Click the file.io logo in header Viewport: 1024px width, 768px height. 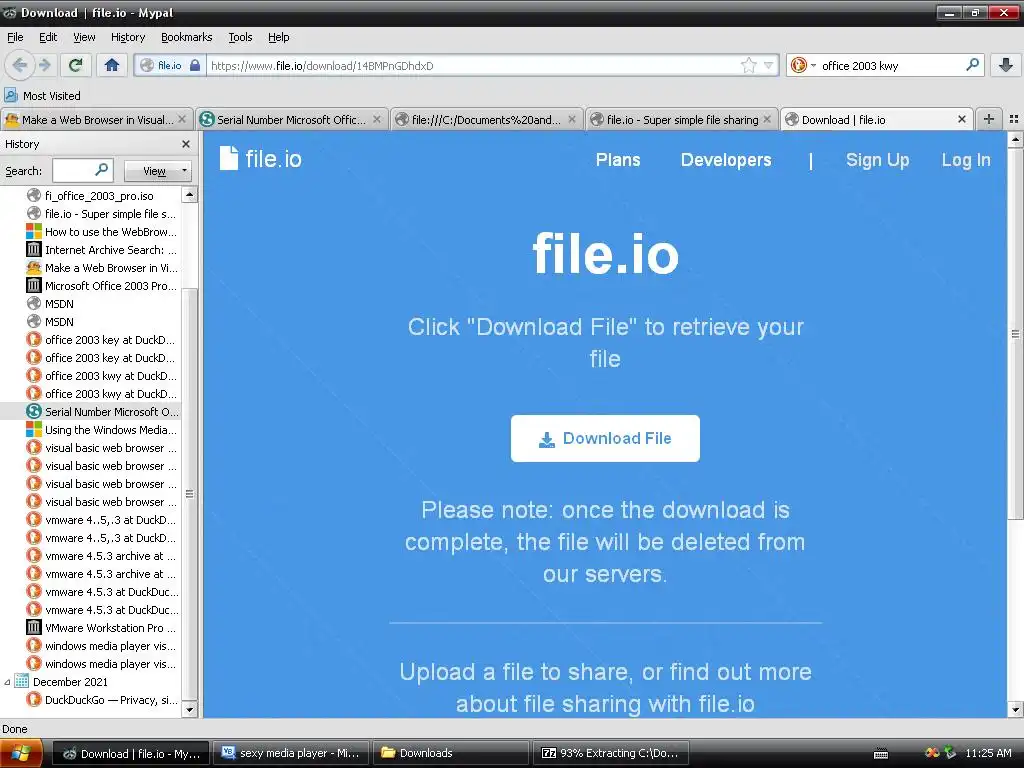(x=261, y=159)
